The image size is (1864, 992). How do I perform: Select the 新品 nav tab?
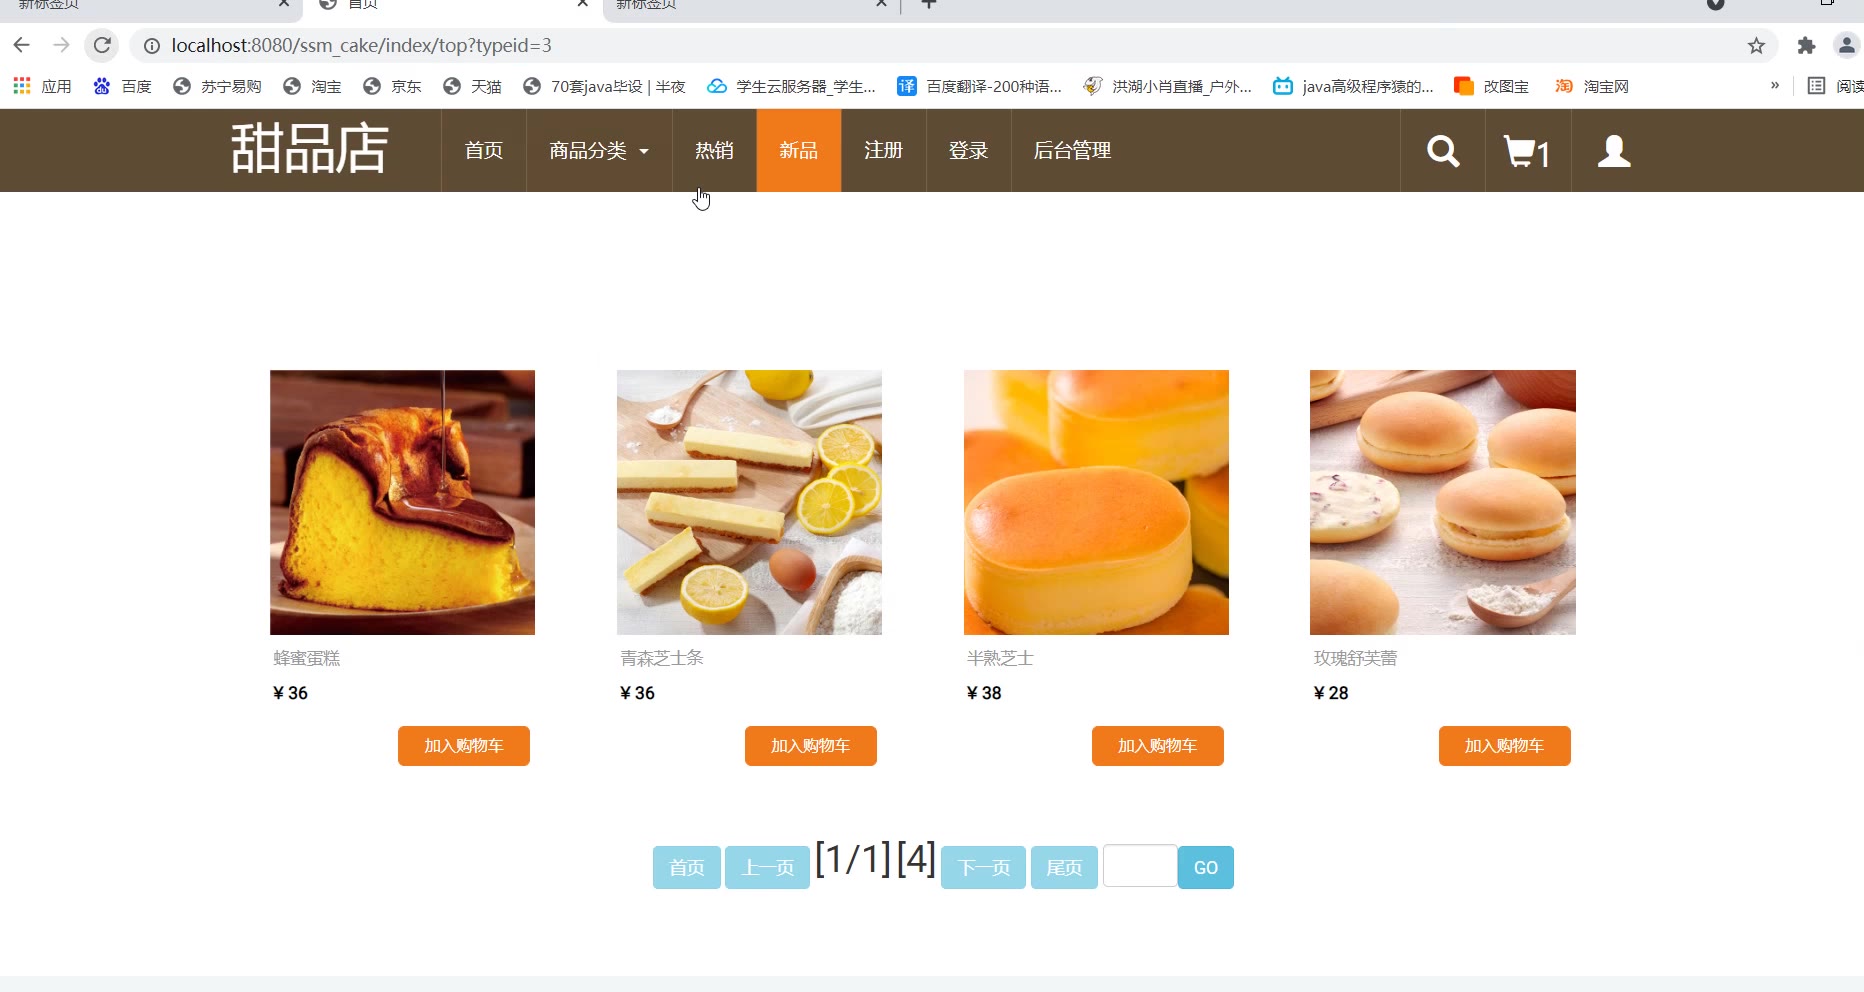799,150
